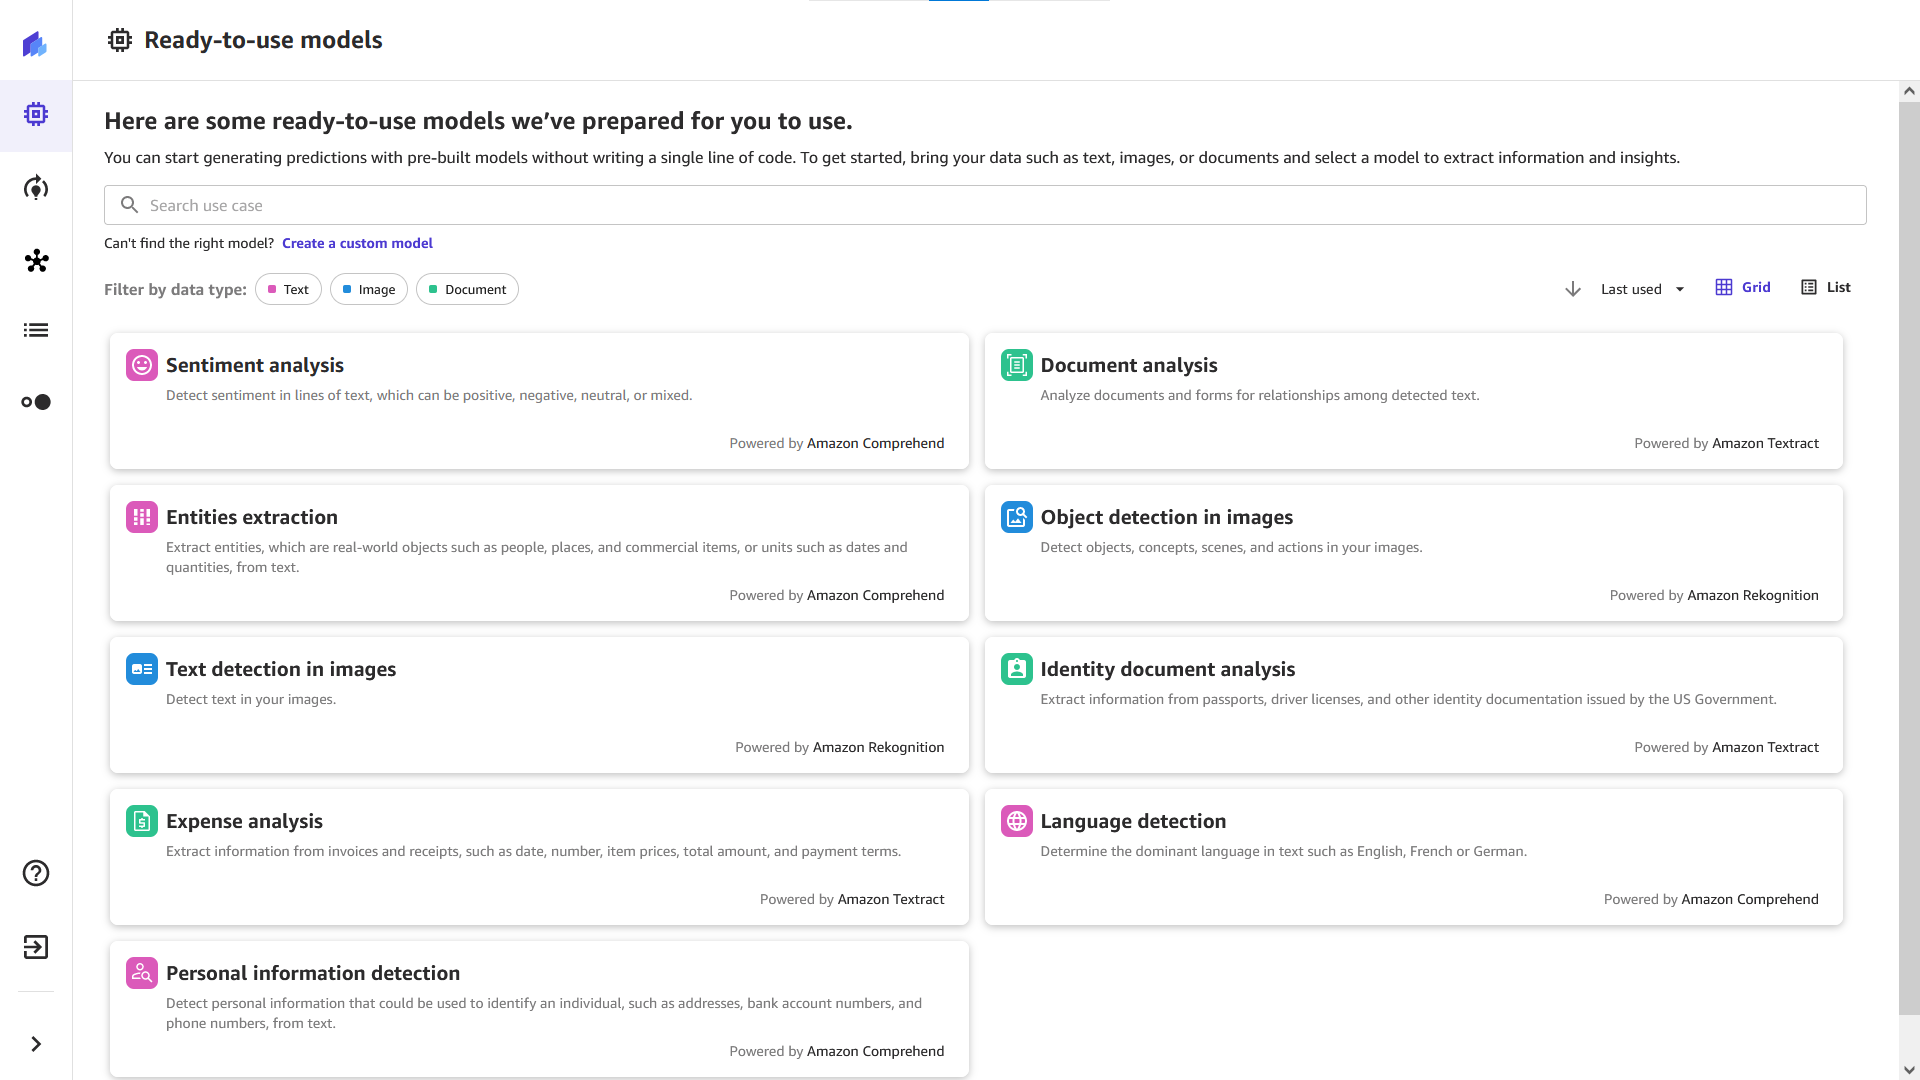Switch to List view
1920x1080 pixels.
1826,287
